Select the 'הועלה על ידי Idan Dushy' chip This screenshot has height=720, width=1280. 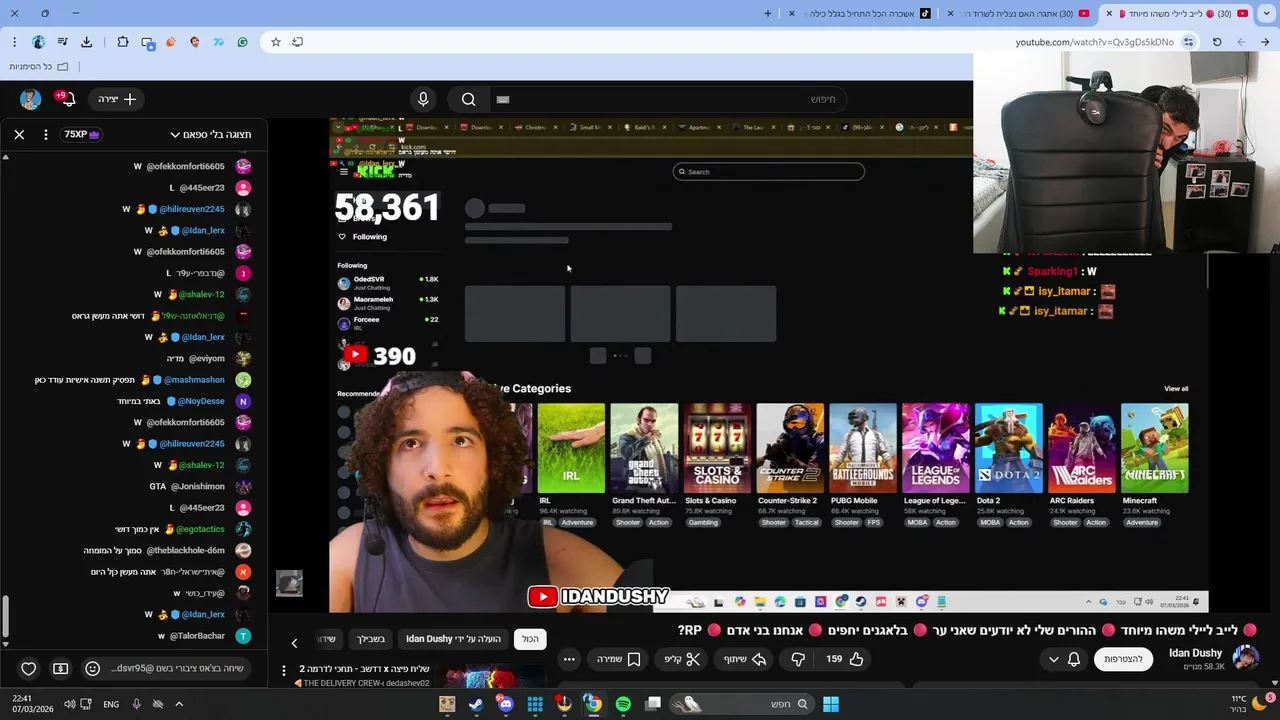pyautogui.click(x=453, y=639)
